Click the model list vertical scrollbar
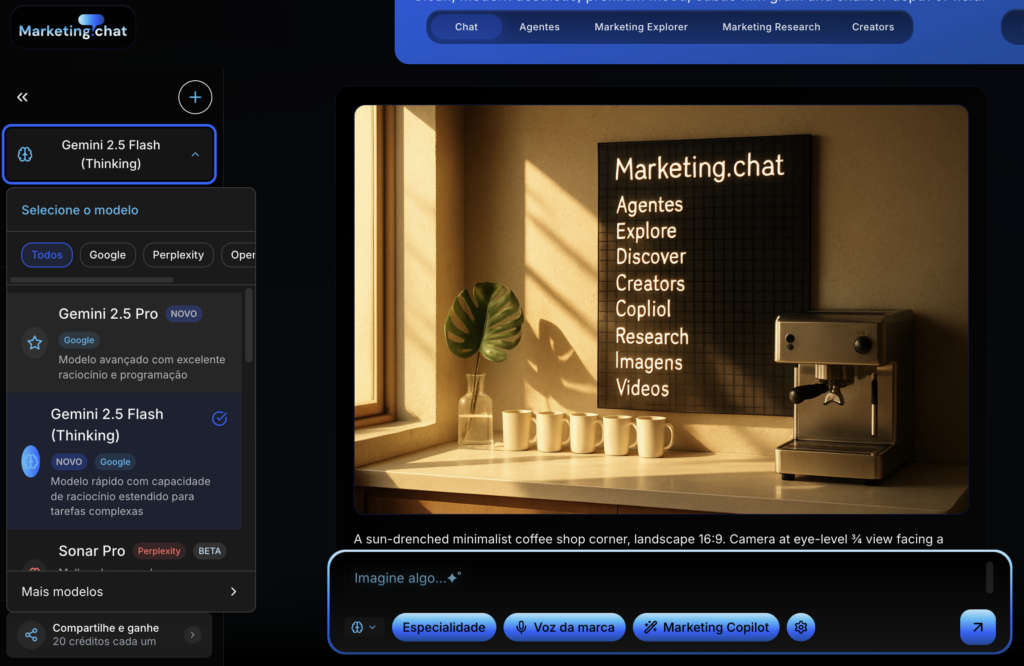1024x666 pixels. [x=248, y=325]
